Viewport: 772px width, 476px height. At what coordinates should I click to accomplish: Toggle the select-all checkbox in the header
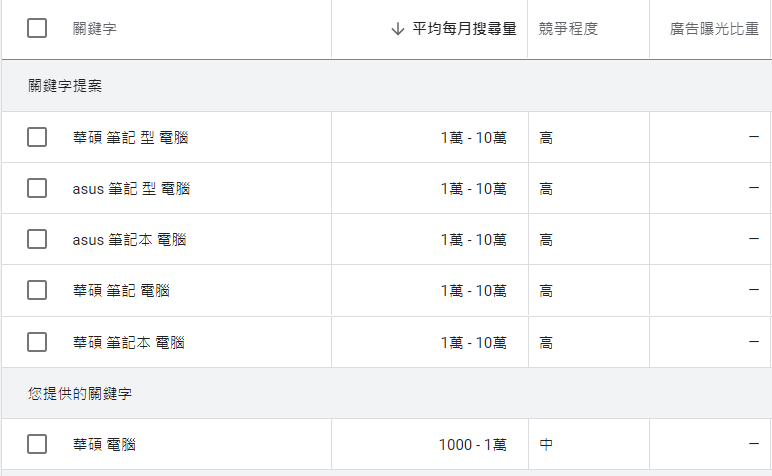(37, 28)
